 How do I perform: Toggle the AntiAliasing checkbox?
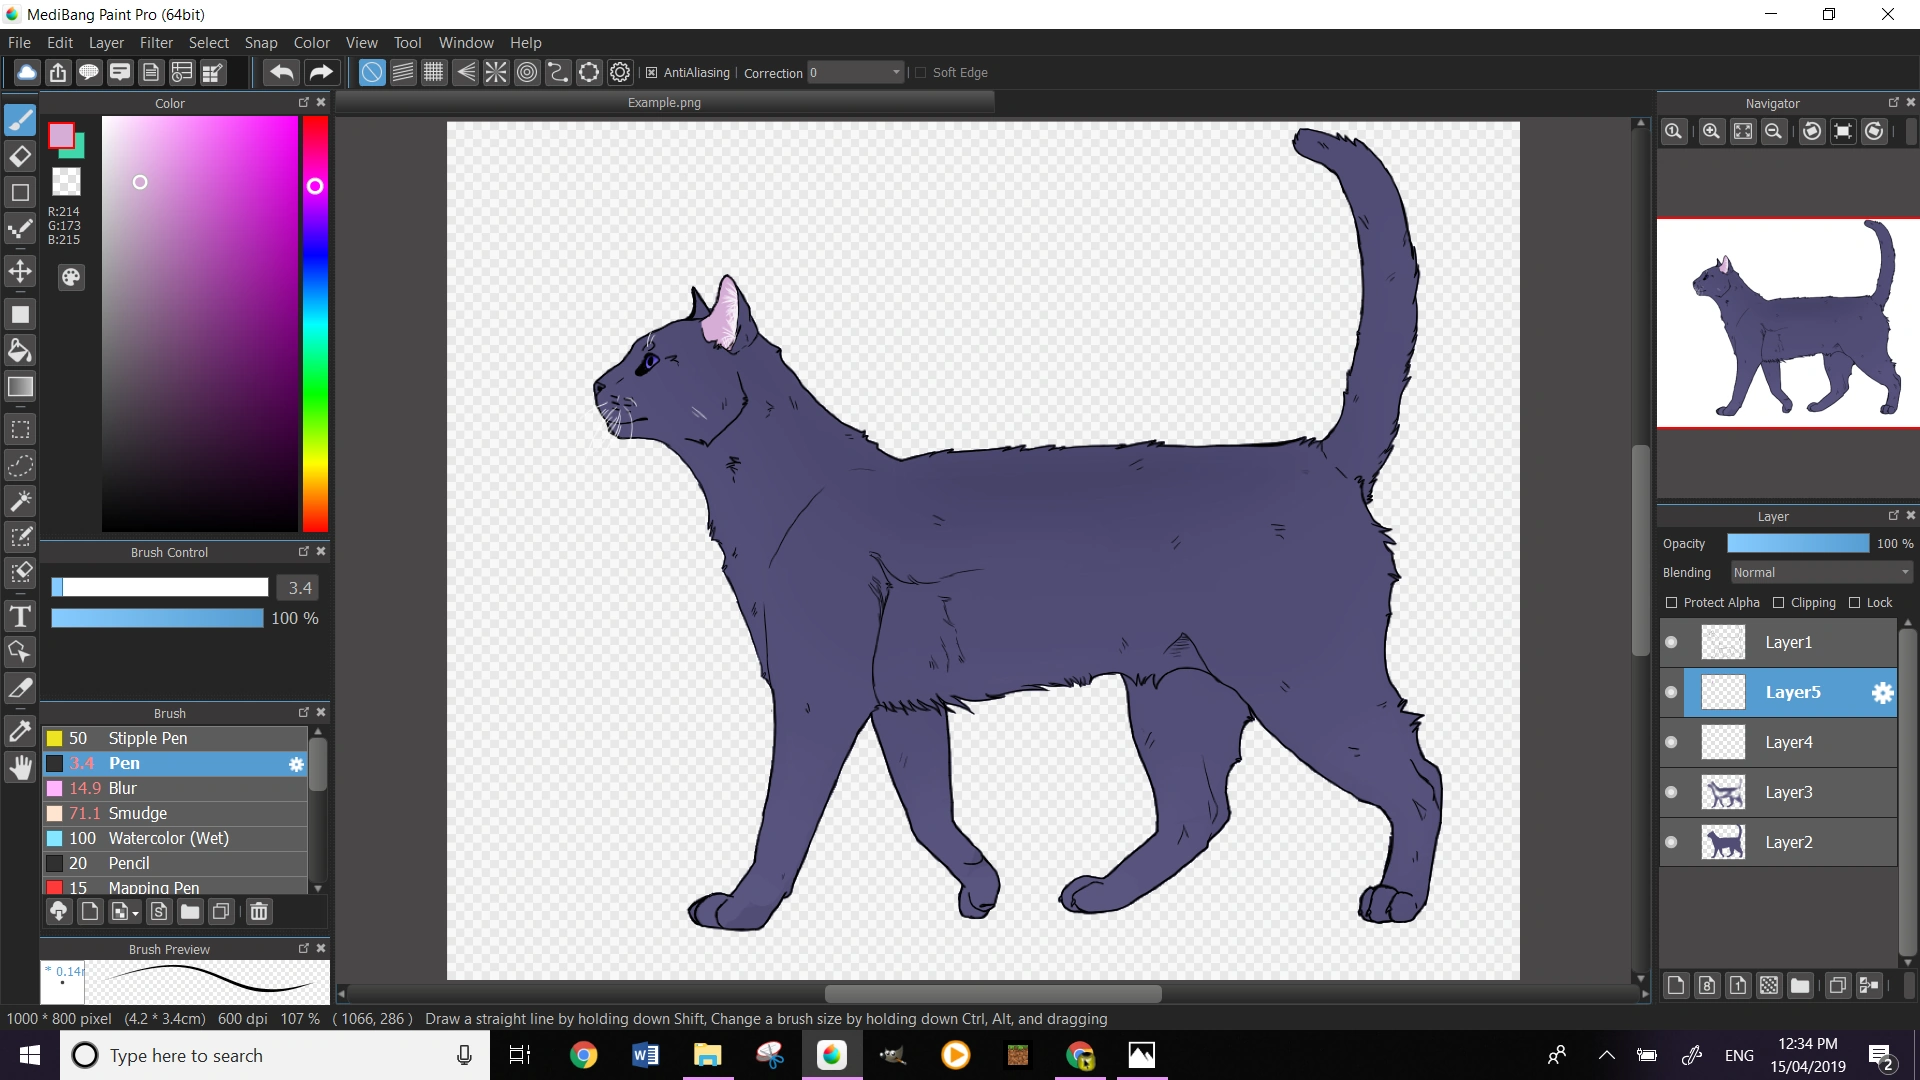pyautogui.click(x=652, y=72)
